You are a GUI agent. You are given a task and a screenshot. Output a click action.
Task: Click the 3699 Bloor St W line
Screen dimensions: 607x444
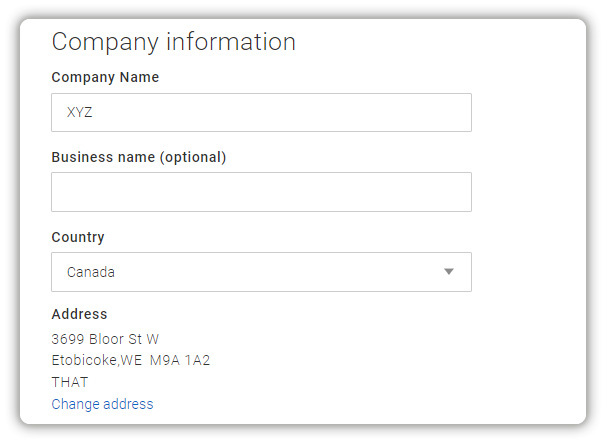tap(105, 339)
